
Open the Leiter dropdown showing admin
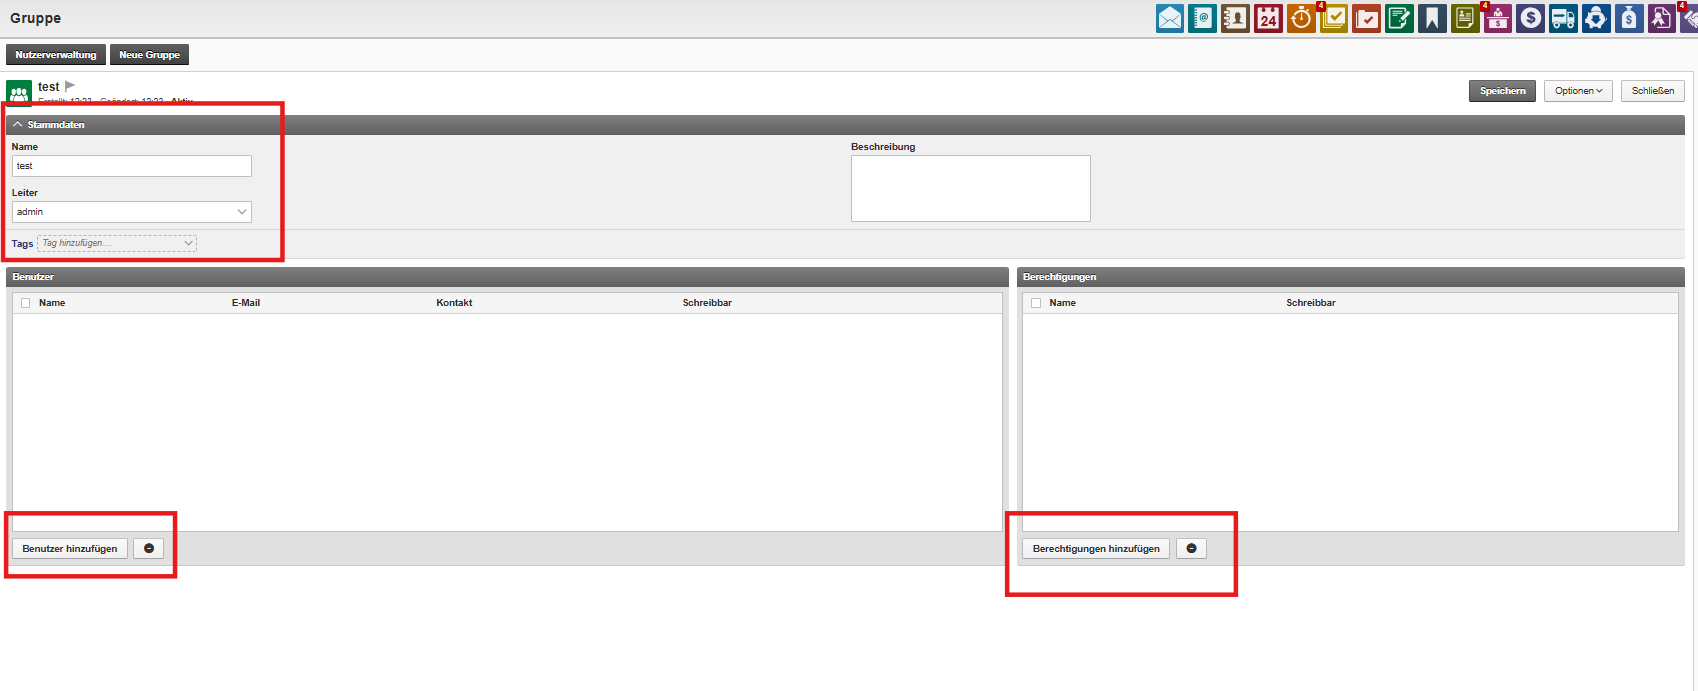point(131,212)
